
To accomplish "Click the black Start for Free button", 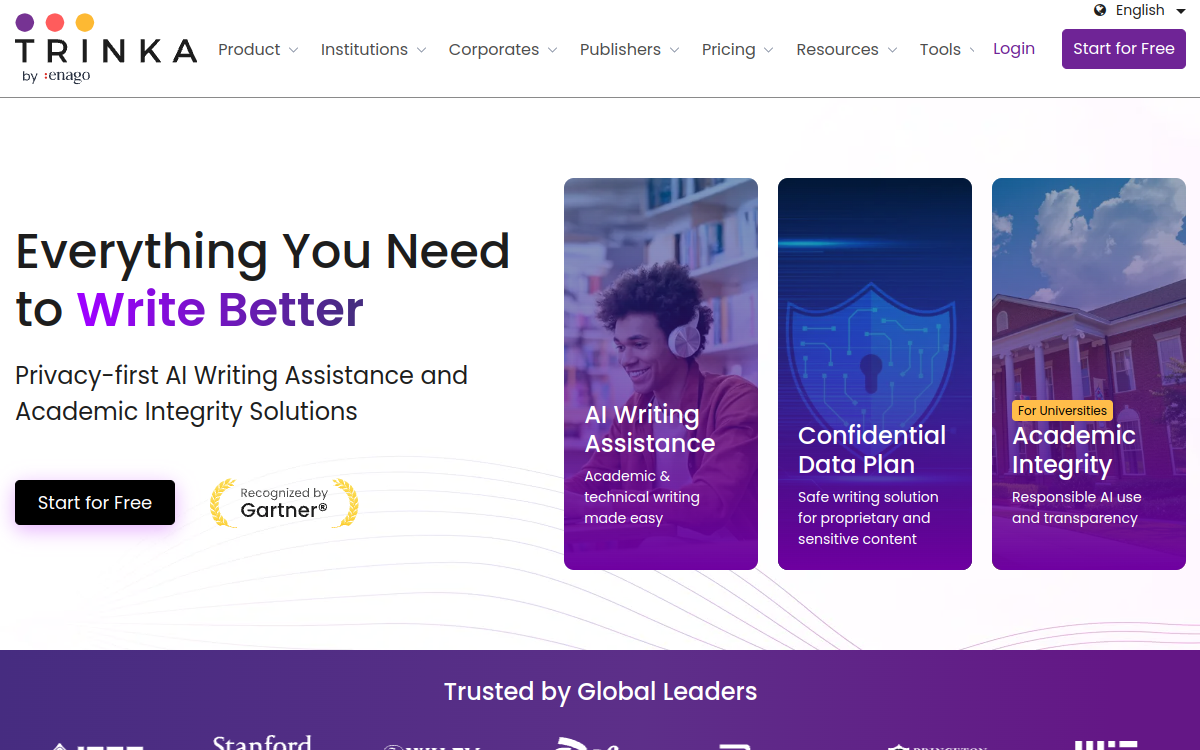I will coord(95,502).
